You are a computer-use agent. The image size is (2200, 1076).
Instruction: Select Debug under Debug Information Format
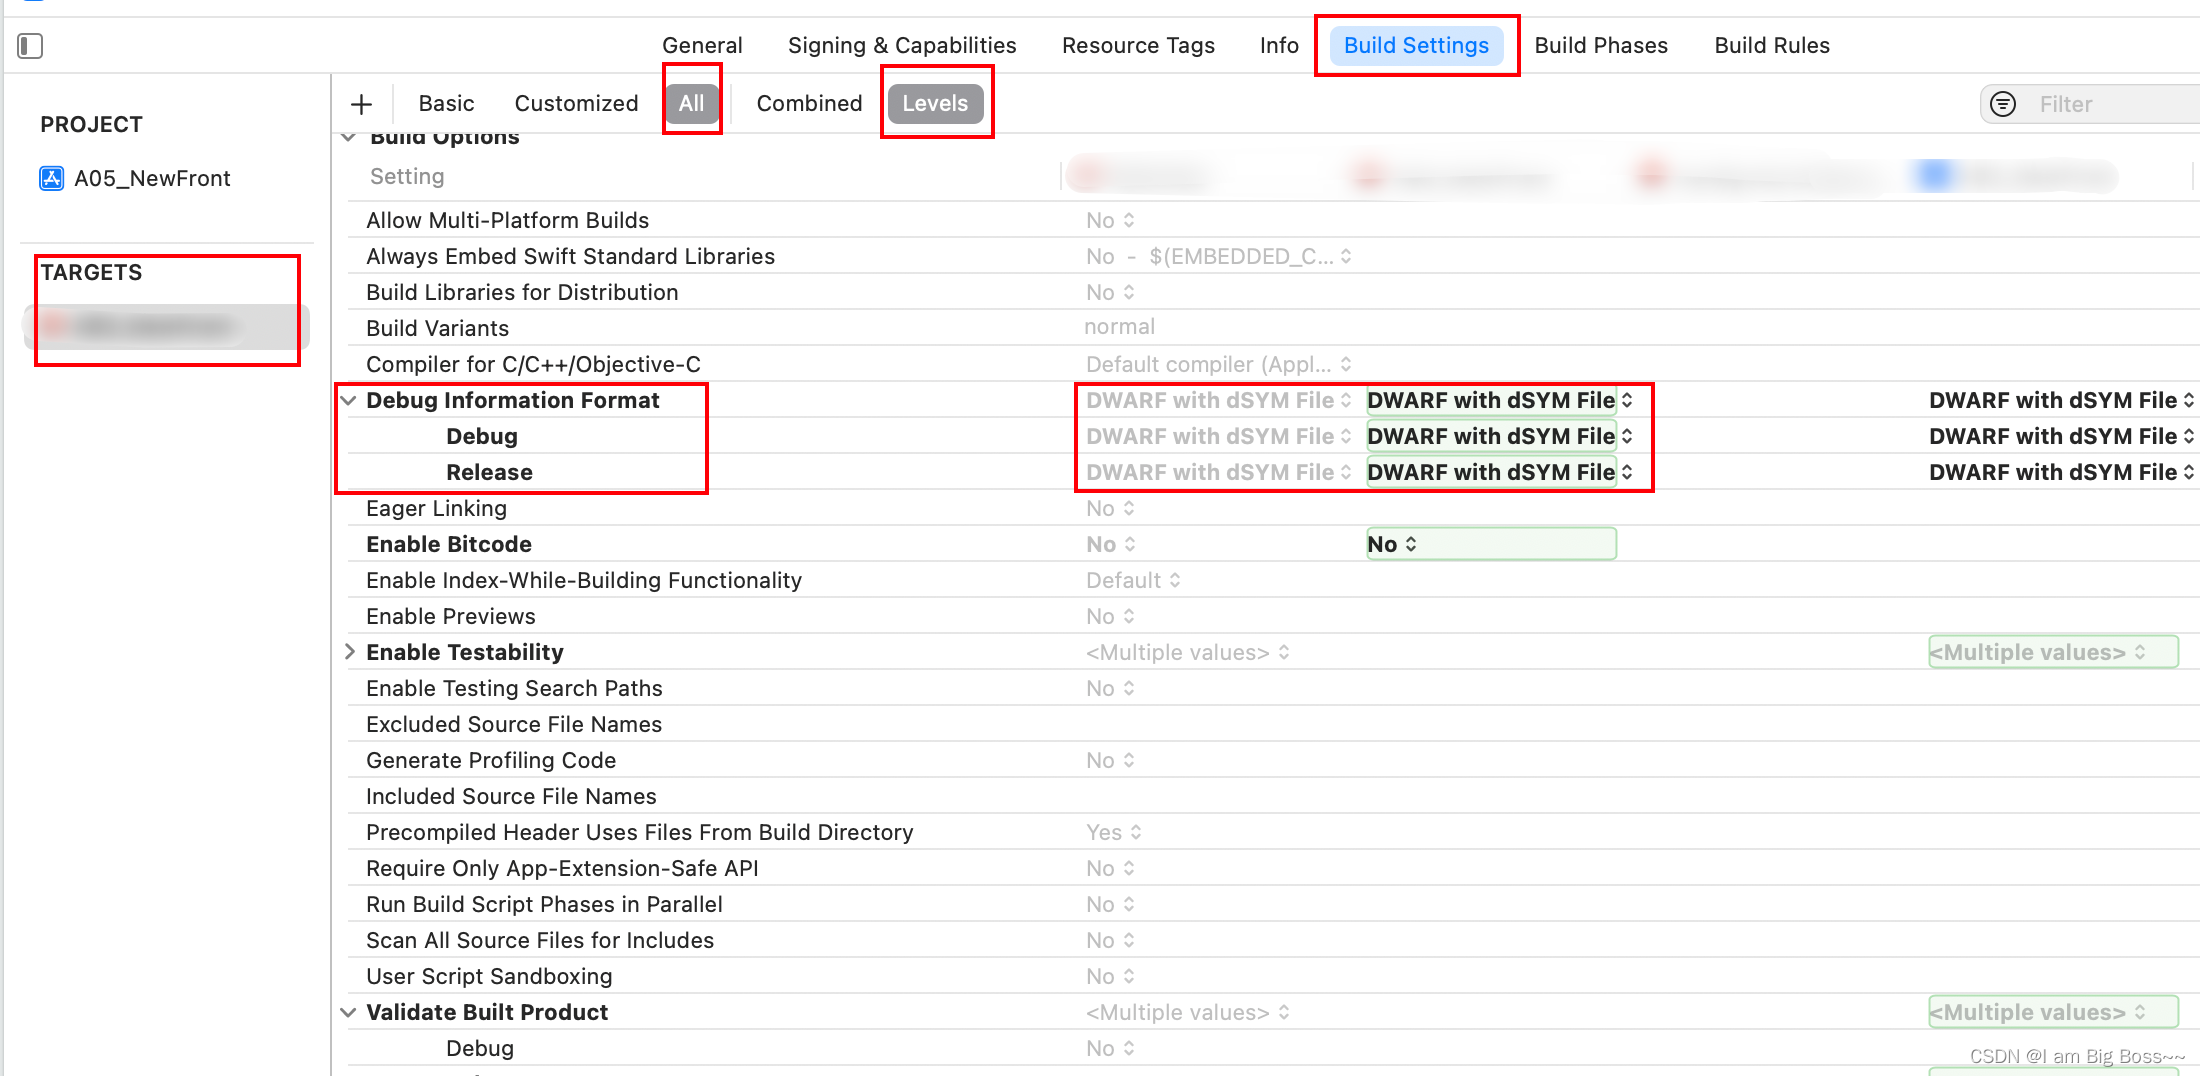(x=482, y=437)
